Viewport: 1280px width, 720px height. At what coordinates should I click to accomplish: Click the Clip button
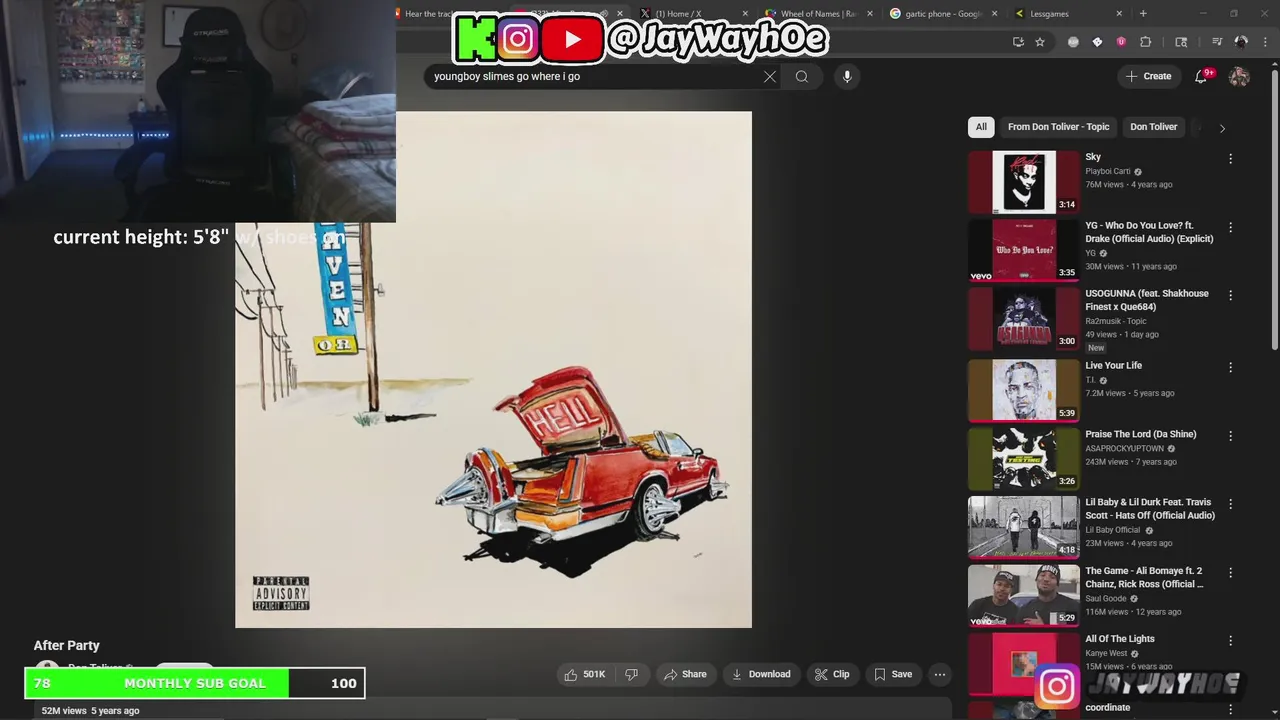tap(832, 674)
